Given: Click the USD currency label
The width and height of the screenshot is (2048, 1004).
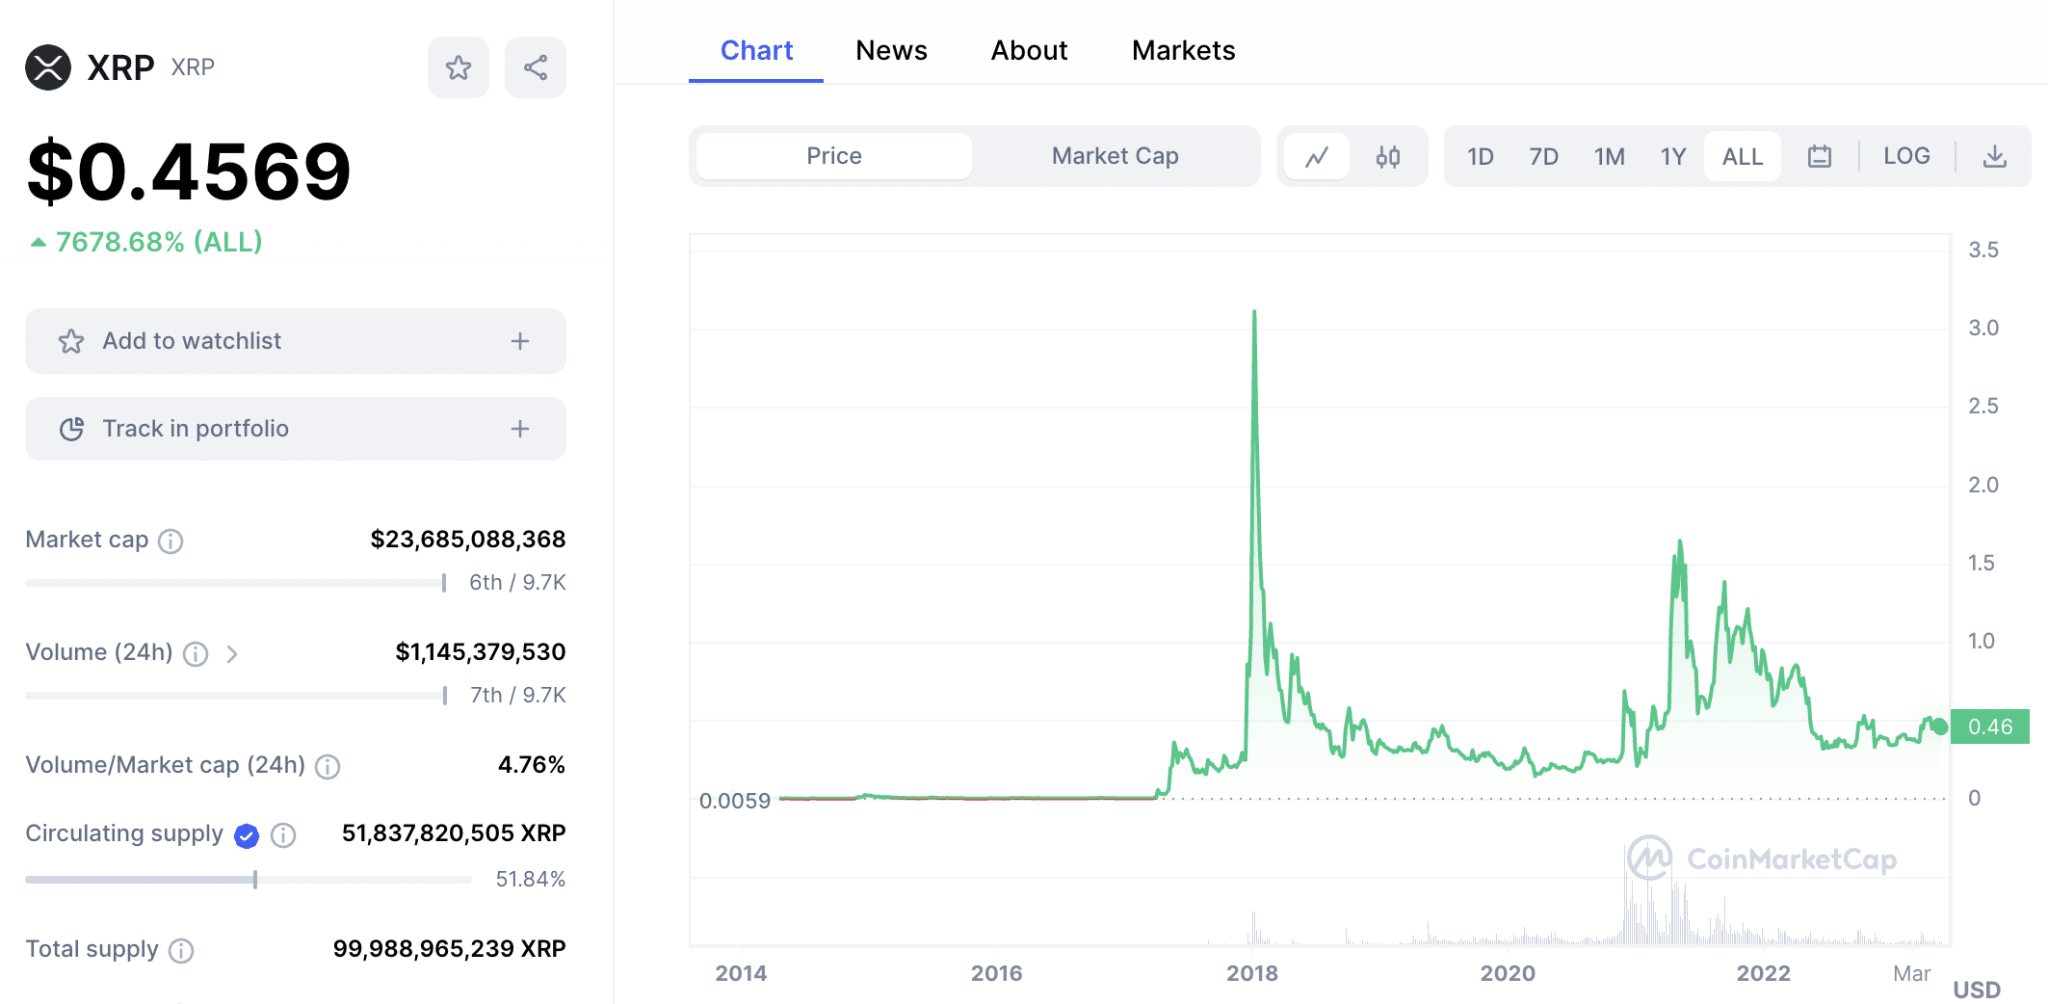Looking at the screenshot, I should click(x=1977, y=990).
